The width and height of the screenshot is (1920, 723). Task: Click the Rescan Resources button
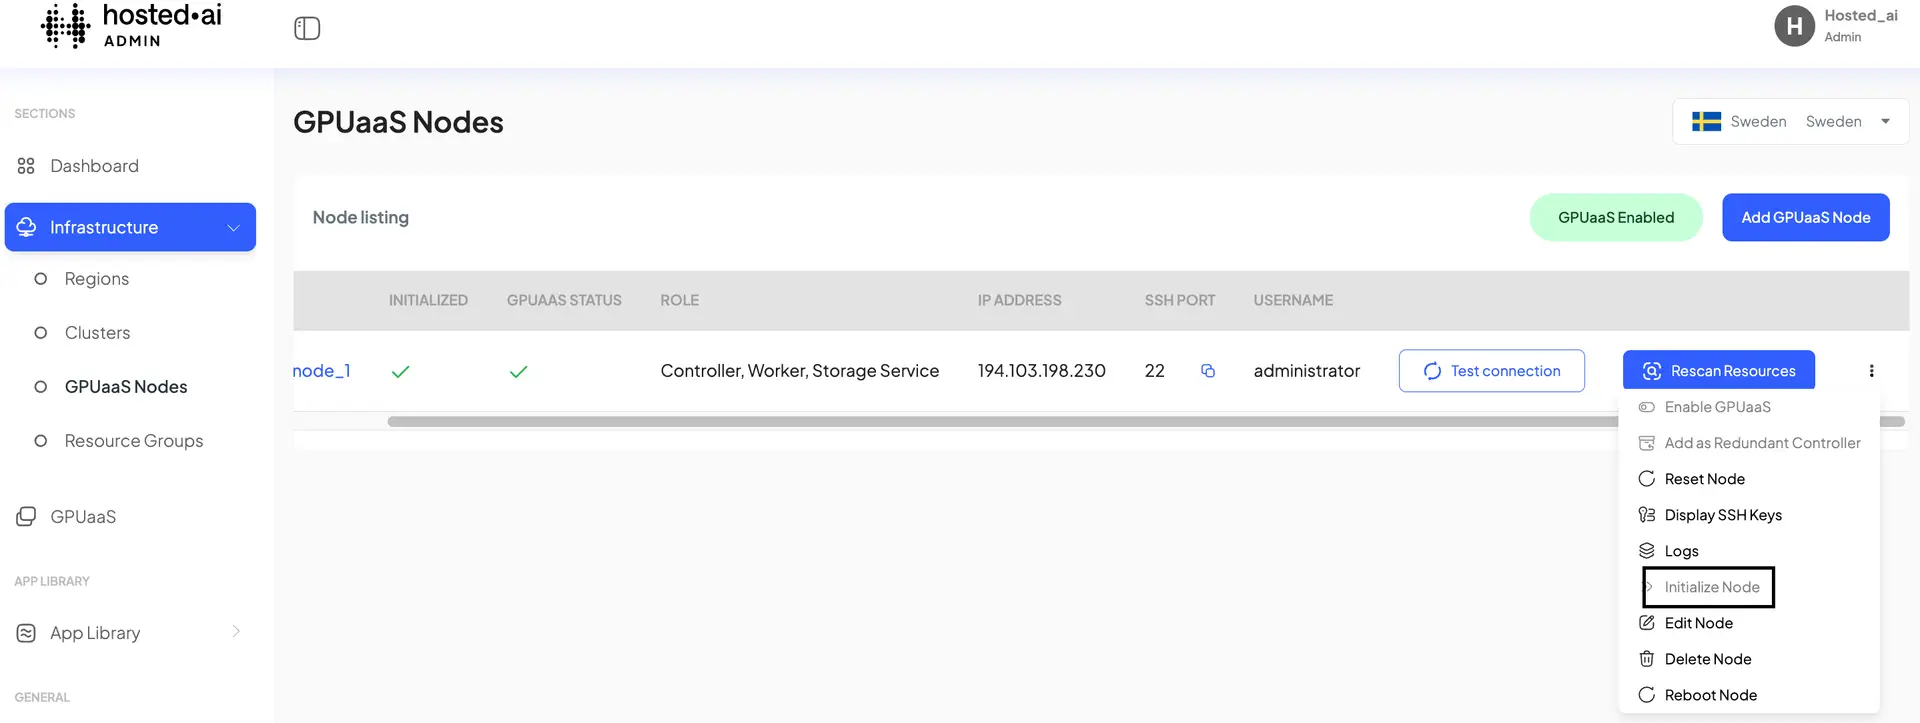1718,371
